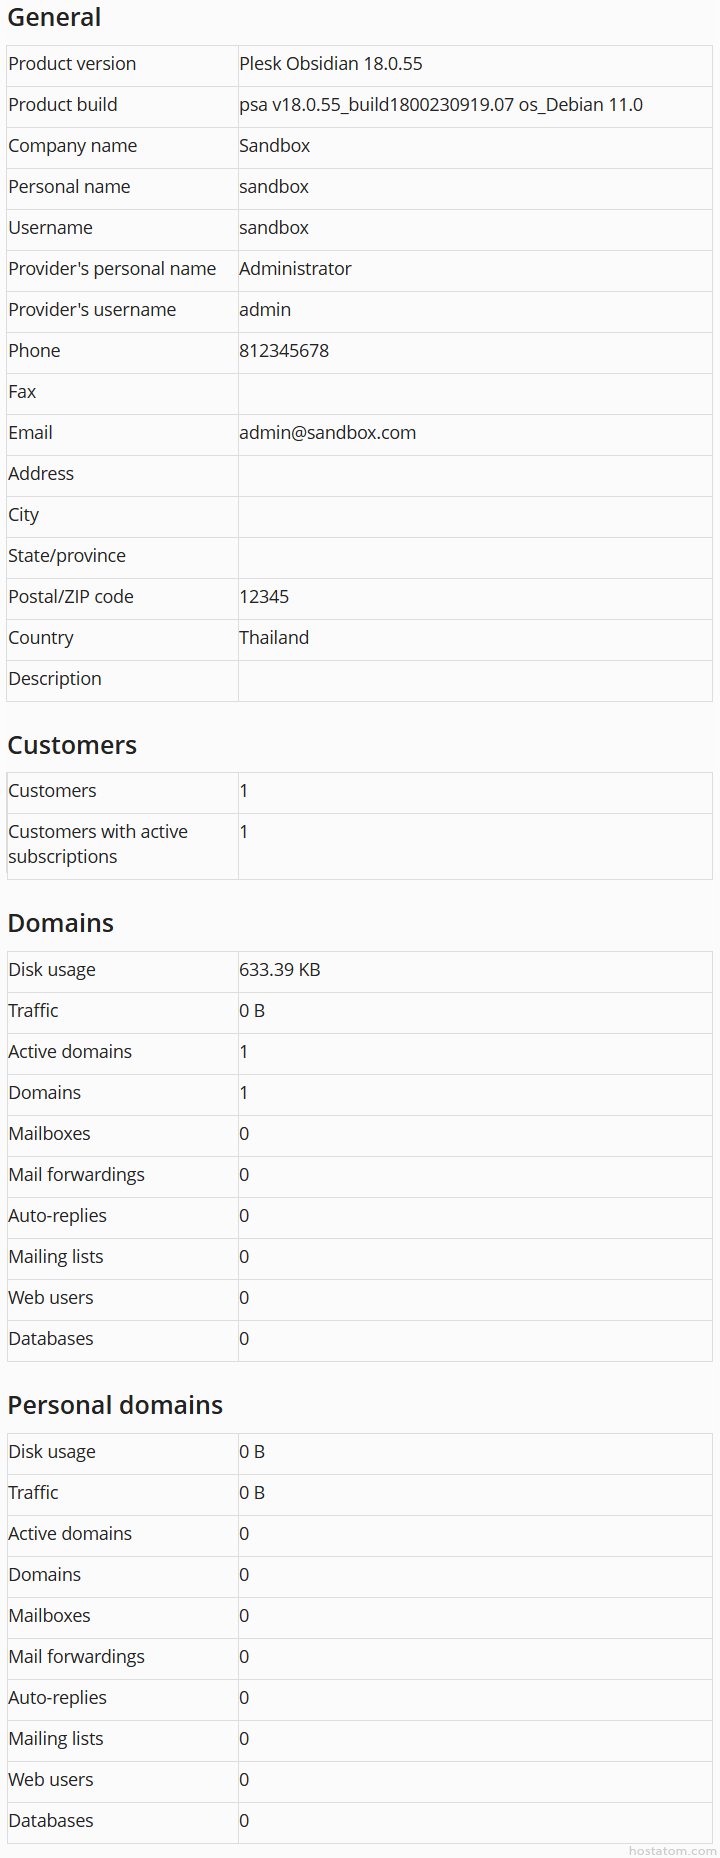Click the Postal/ZIP code label
The height and width of the screenshot is (1858, 720).
point(71,597)
